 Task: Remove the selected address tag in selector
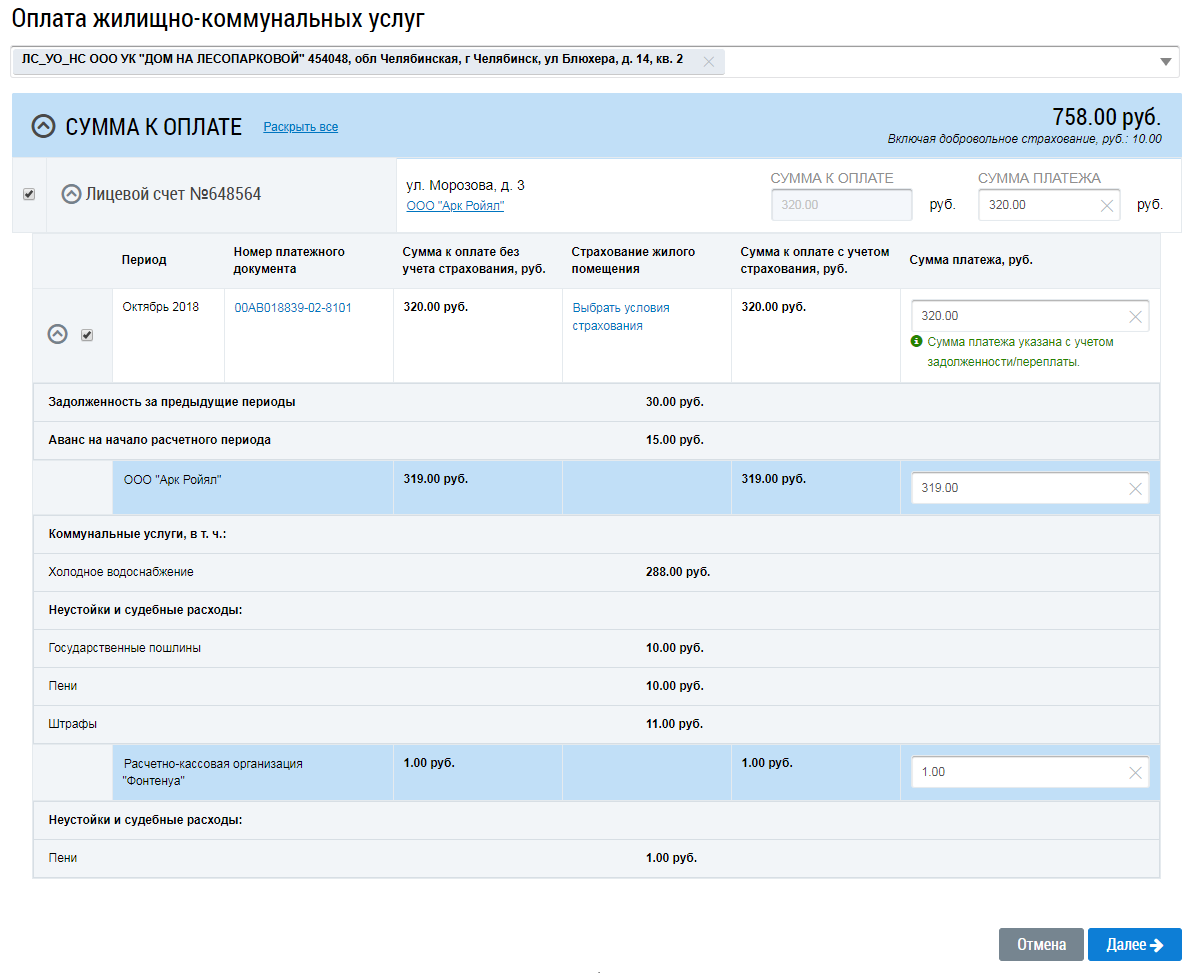point(708,61)
